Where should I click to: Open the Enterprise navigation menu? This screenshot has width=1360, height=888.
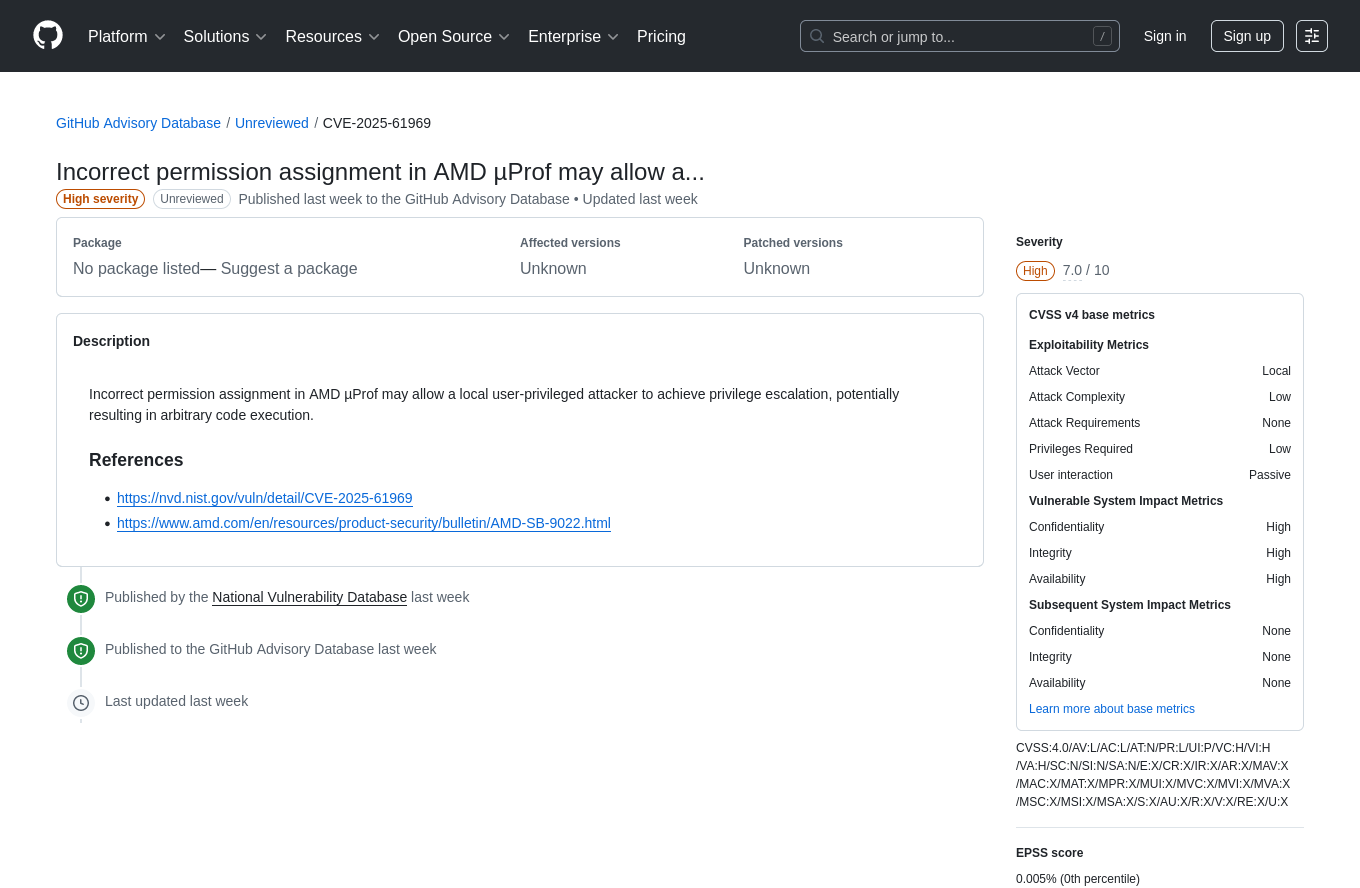click(x=573, y=37)
